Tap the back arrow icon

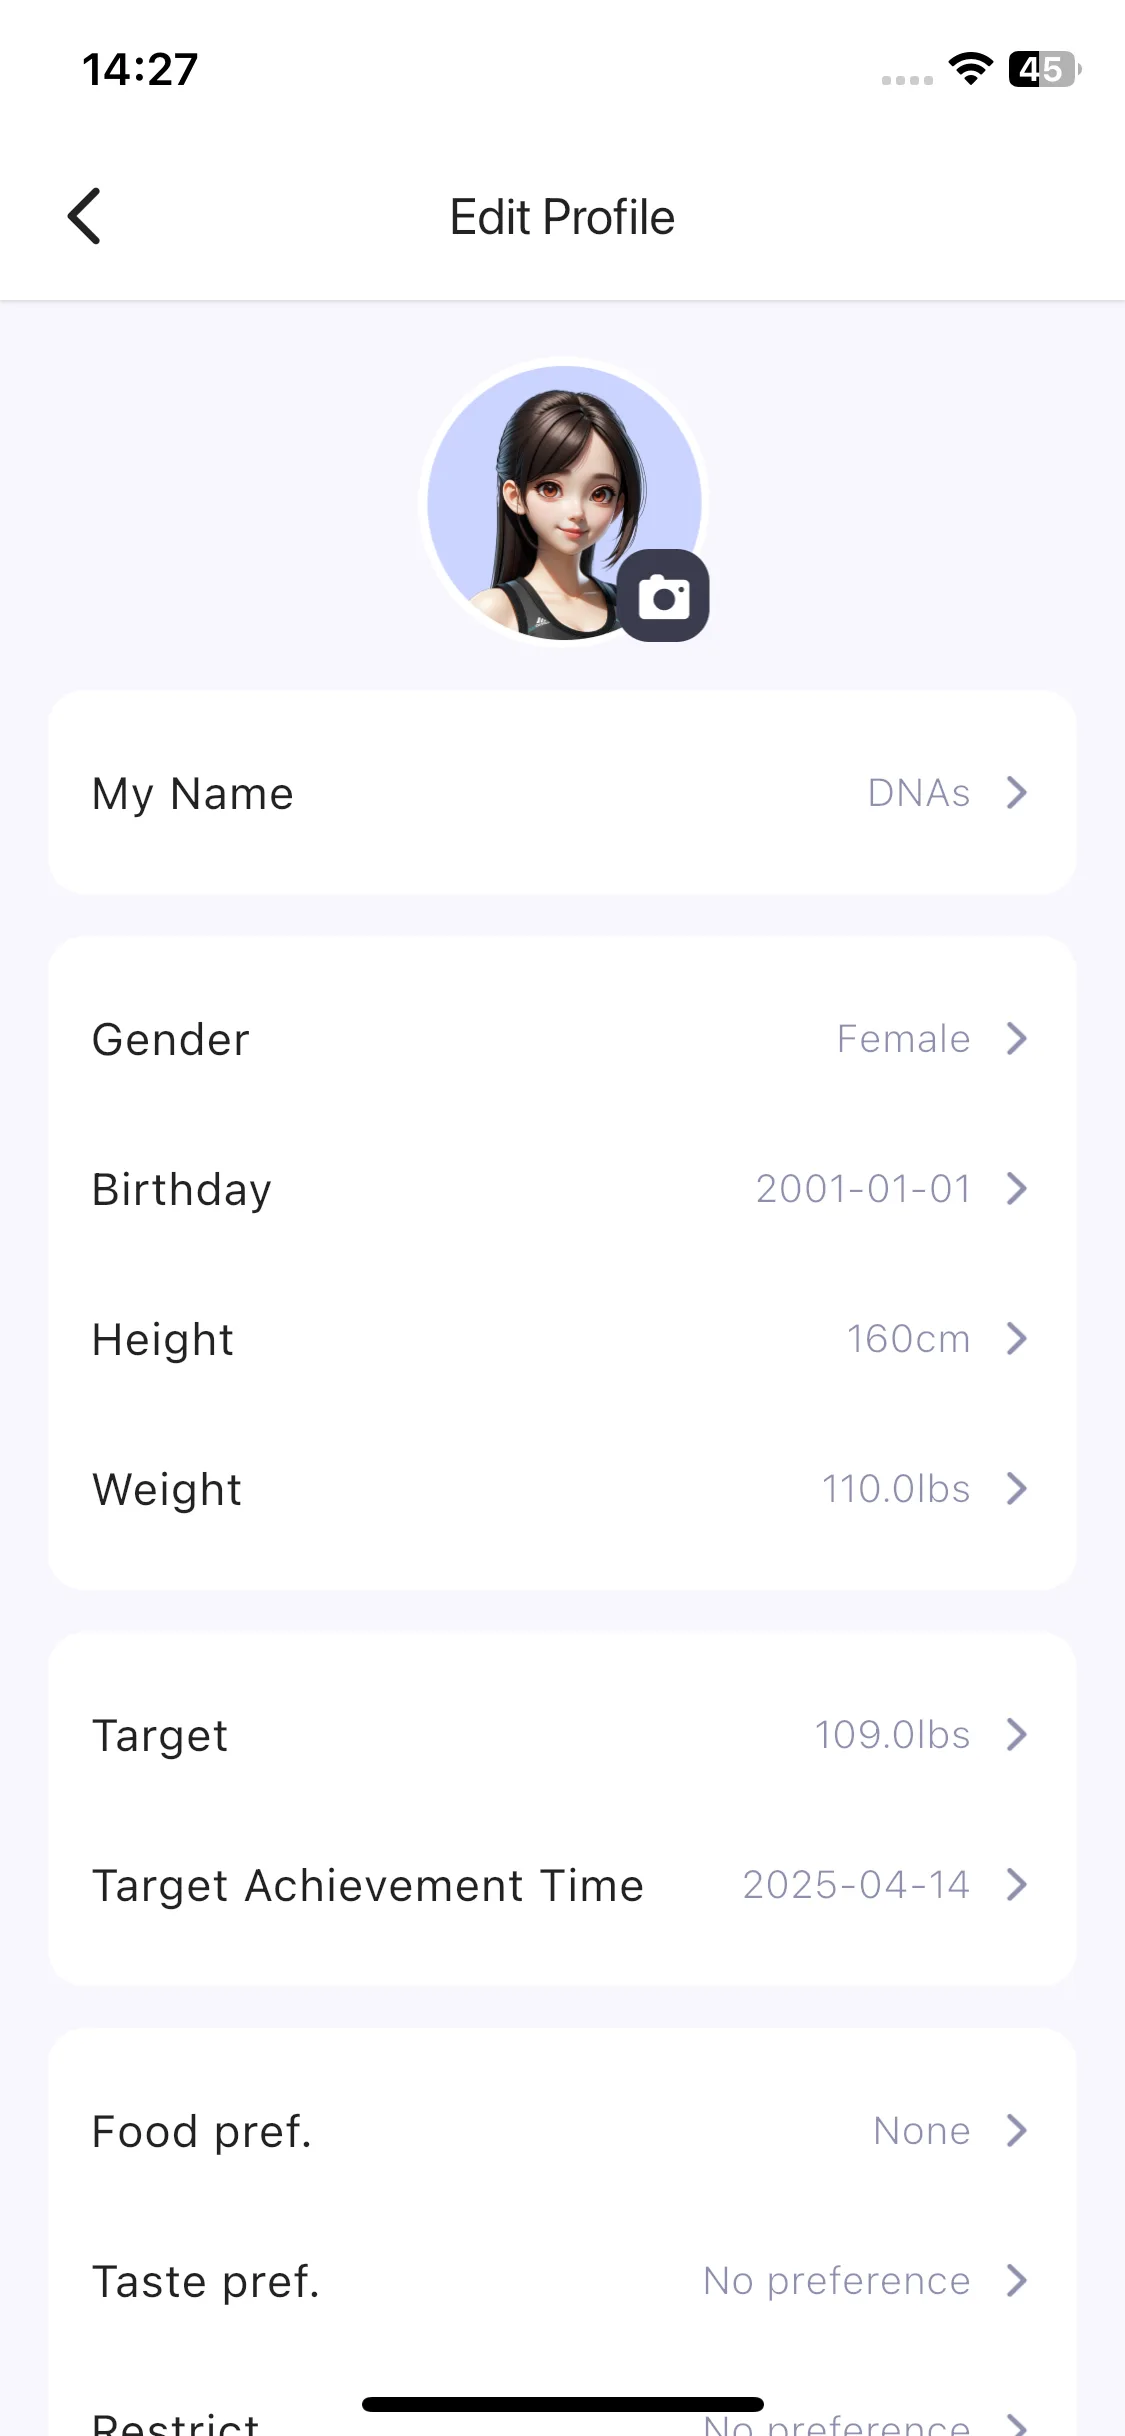point(85,216)
